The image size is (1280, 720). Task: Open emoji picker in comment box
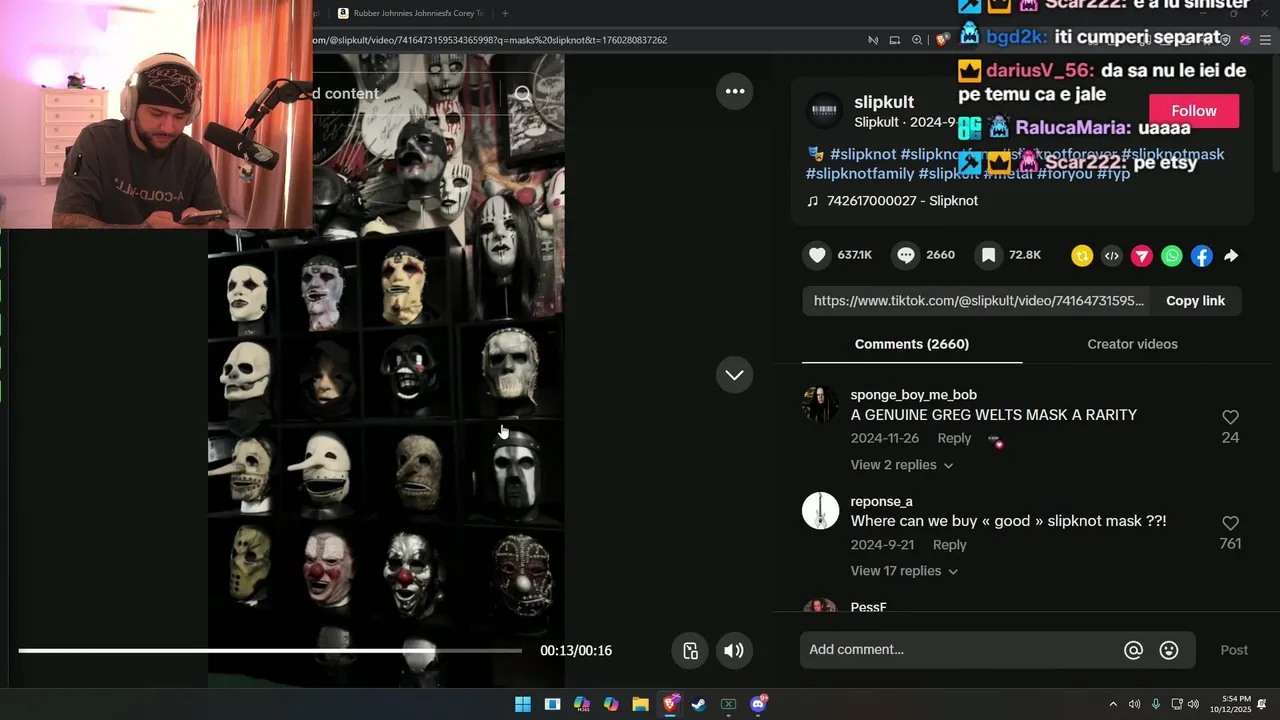1169,650
